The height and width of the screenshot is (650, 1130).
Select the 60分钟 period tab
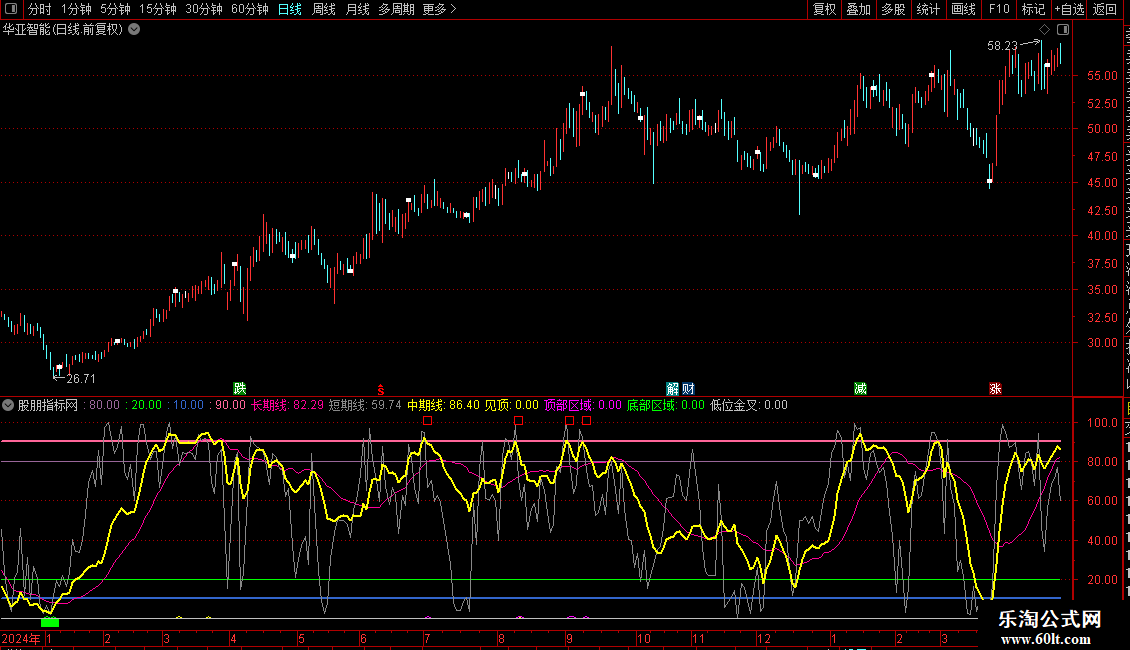[249, 9]
